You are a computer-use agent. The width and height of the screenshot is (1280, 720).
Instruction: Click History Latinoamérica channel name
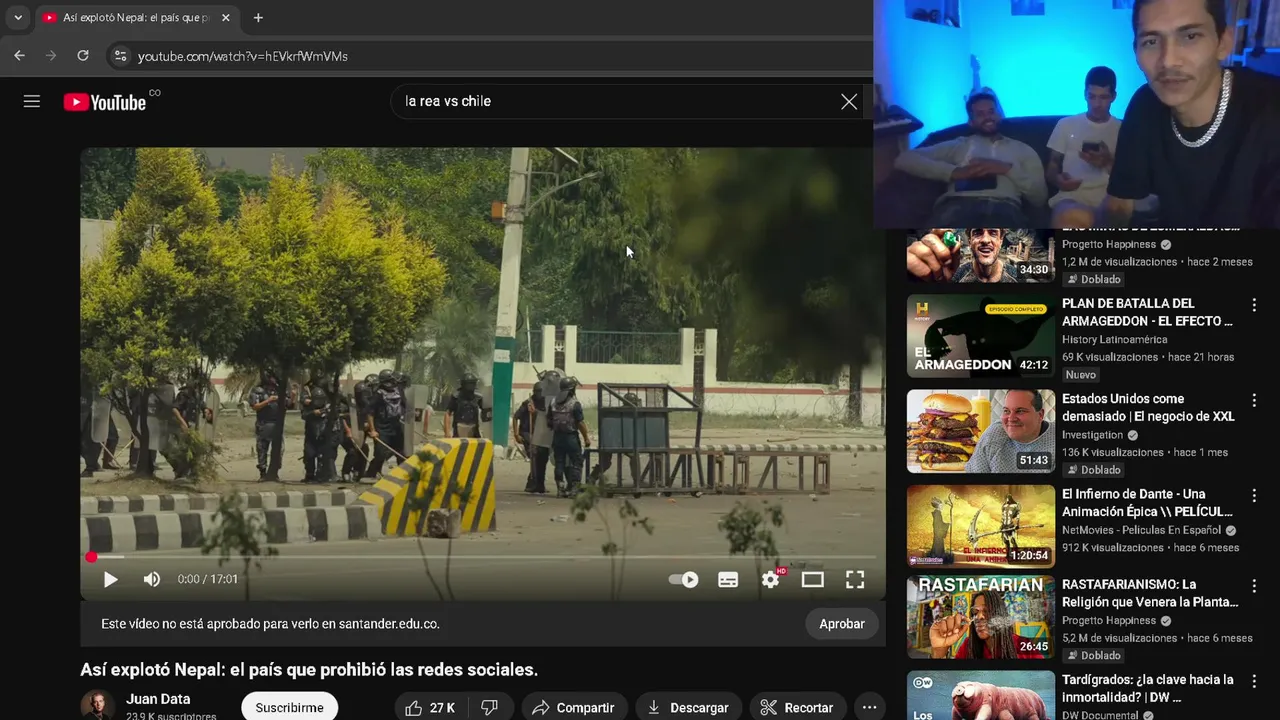coord(1114,340)
